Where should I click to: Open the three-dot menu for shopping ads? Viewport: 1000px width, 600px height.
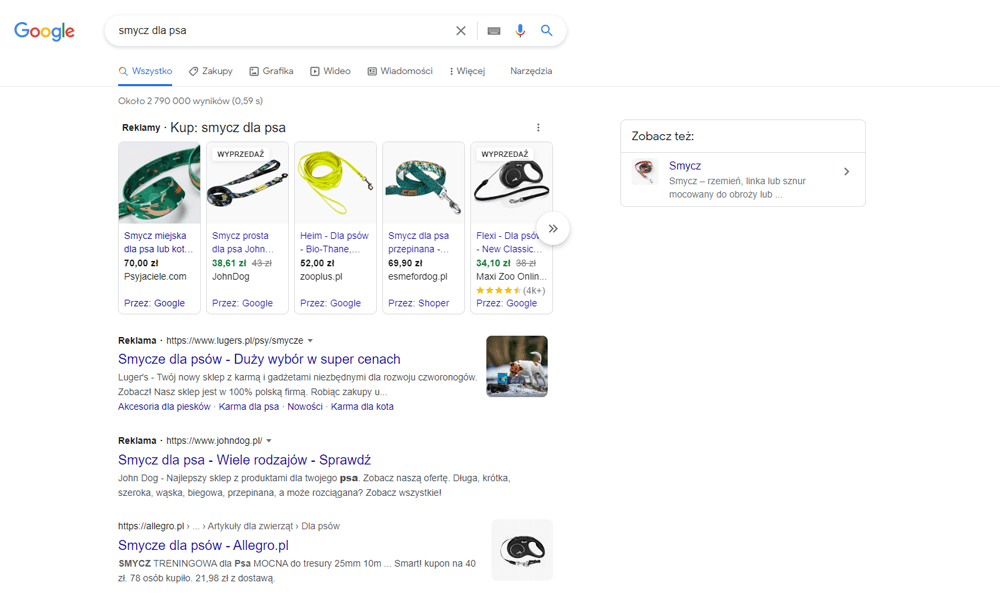[538, 128]
